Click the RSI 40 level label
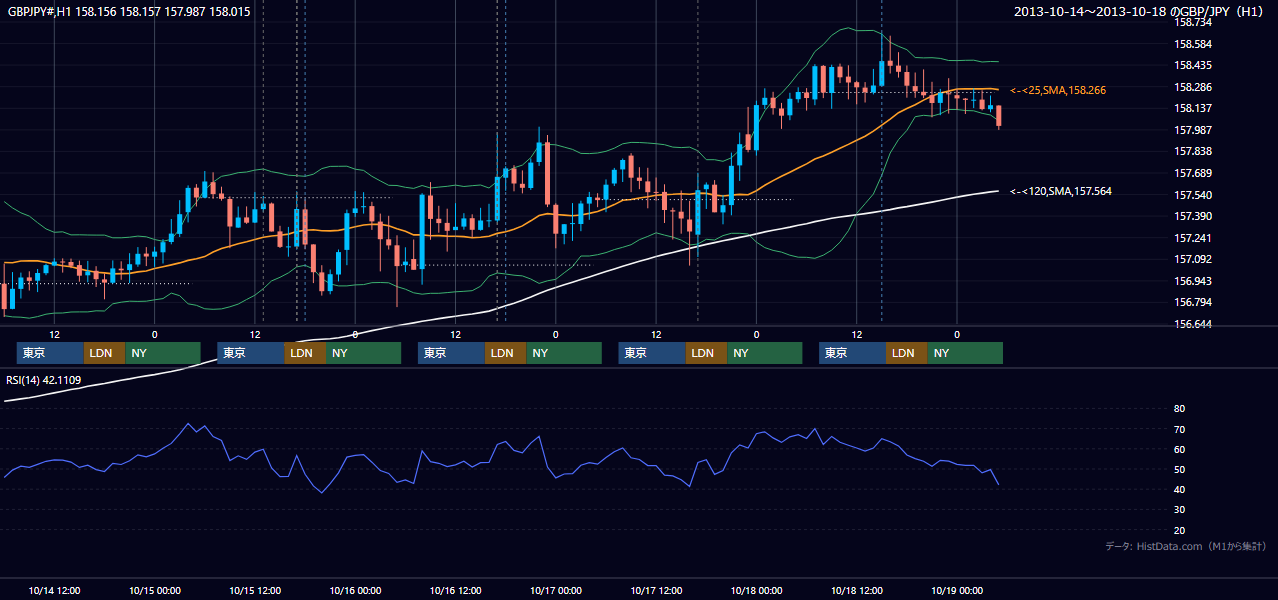 (x=1179, y=489)
